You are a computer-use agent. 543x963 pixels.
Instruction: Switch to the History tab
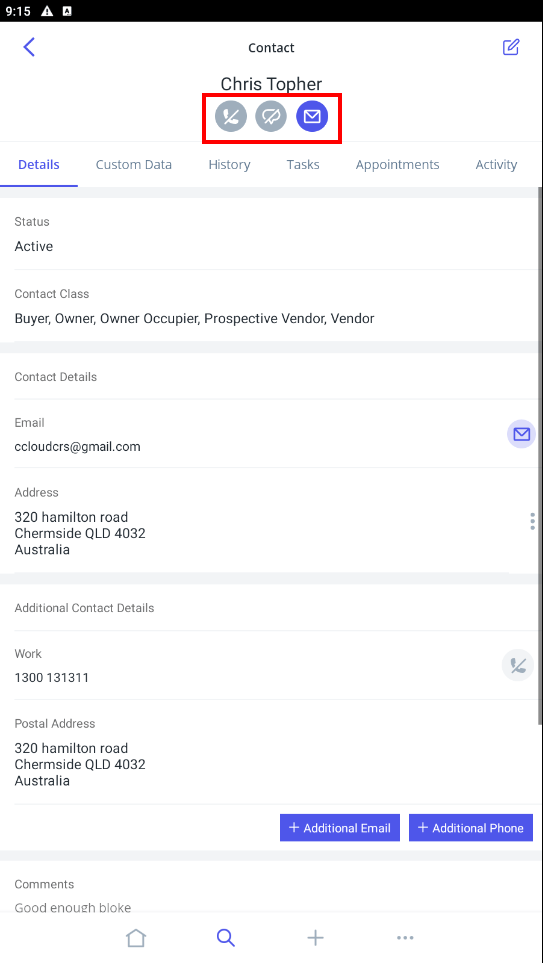point(229,165)
